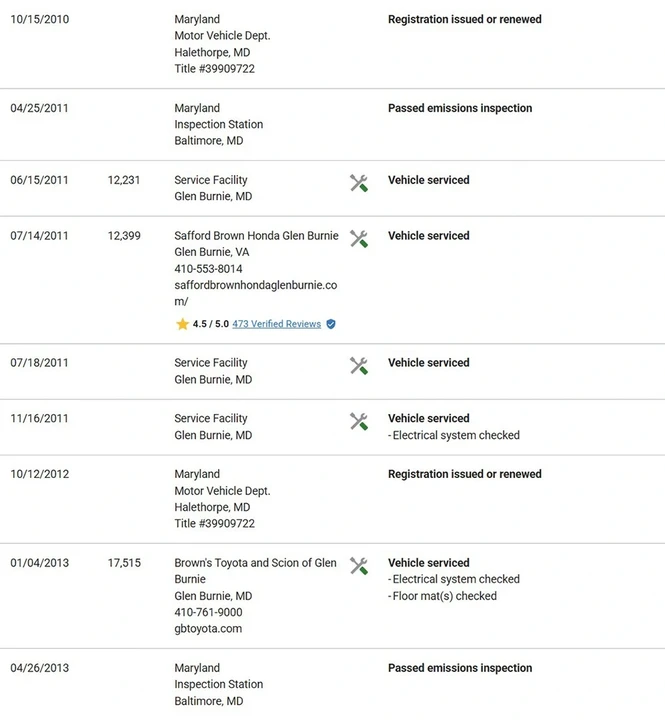Viewport: 665px width, 720px height.
Task: Click the blue verified shield badge
Action: (331, 324)
